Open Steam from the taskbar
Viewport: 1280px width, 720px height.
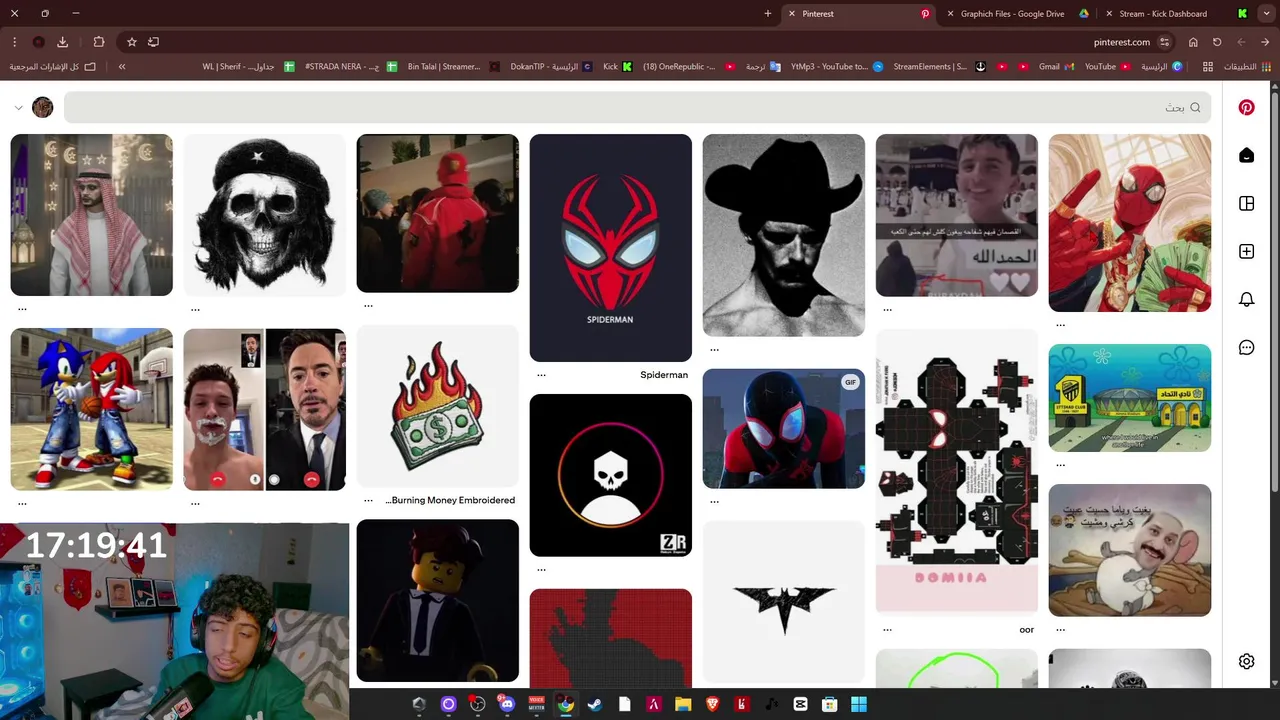coord(594,704)
